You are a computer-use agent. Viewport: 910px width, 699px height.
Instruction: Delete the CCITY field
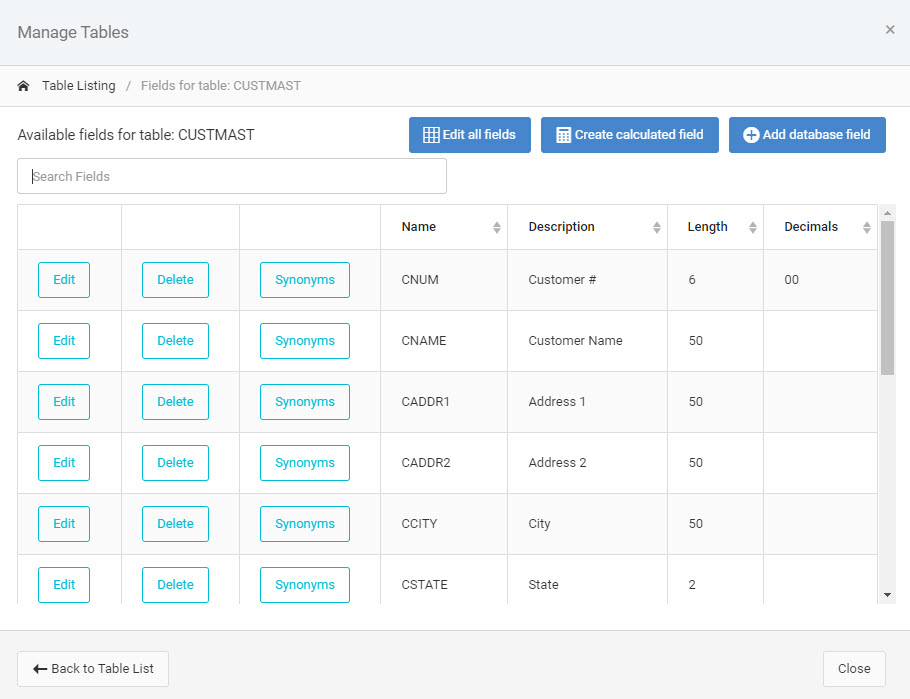pyautogui.click(x=175, y=524)
